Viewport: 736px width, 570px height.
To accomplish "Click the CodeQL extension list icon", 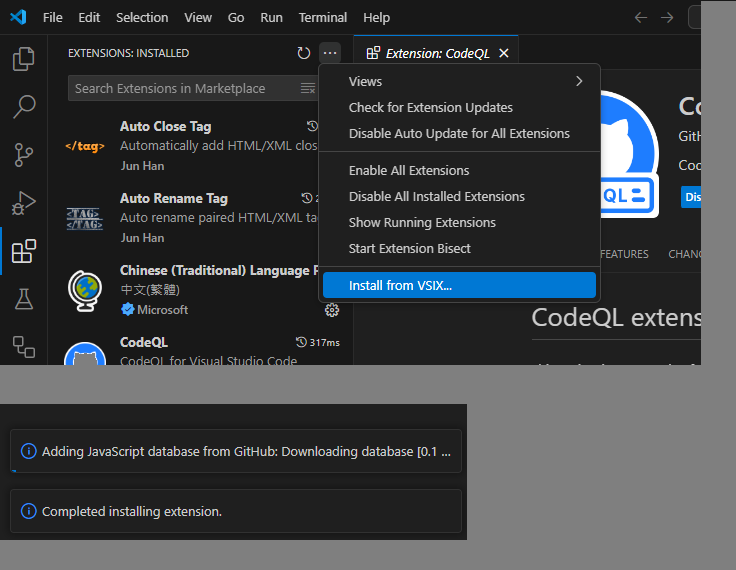I will tap(85, 353).
